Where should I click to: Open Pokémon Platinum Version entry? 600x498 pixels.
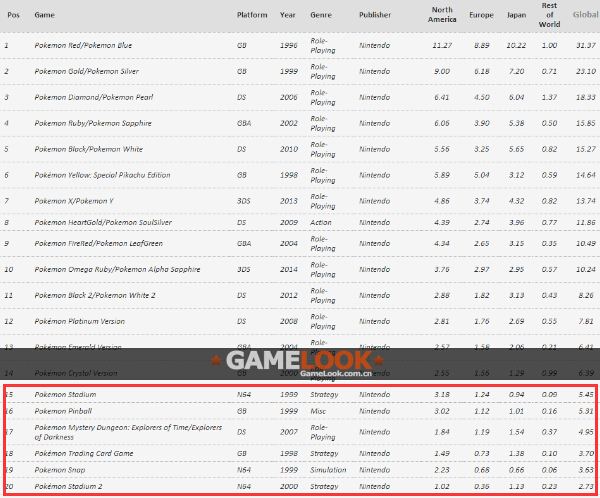tap(80, 322)
